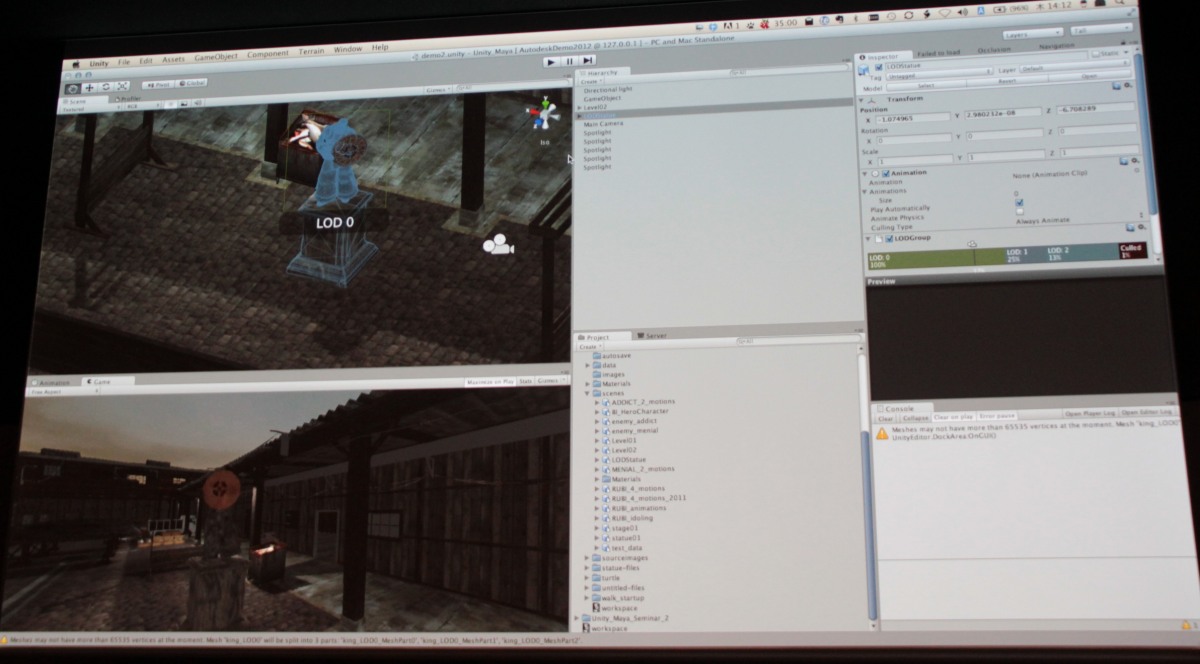Click the scene orientation gizmo
The height and width of the screenshot is (664, 1200).
tap(542, 115)
